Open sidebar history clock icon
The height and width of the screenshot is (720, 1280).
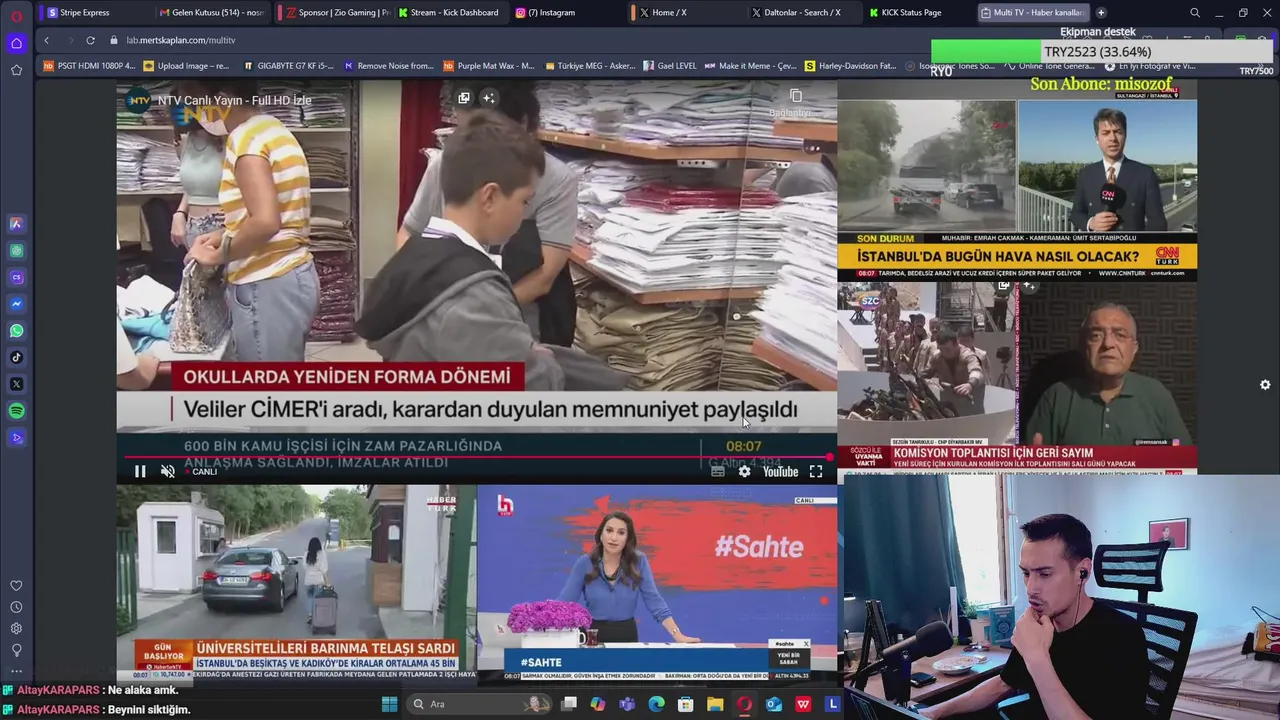pyautogui.click(x=16, y=607)
